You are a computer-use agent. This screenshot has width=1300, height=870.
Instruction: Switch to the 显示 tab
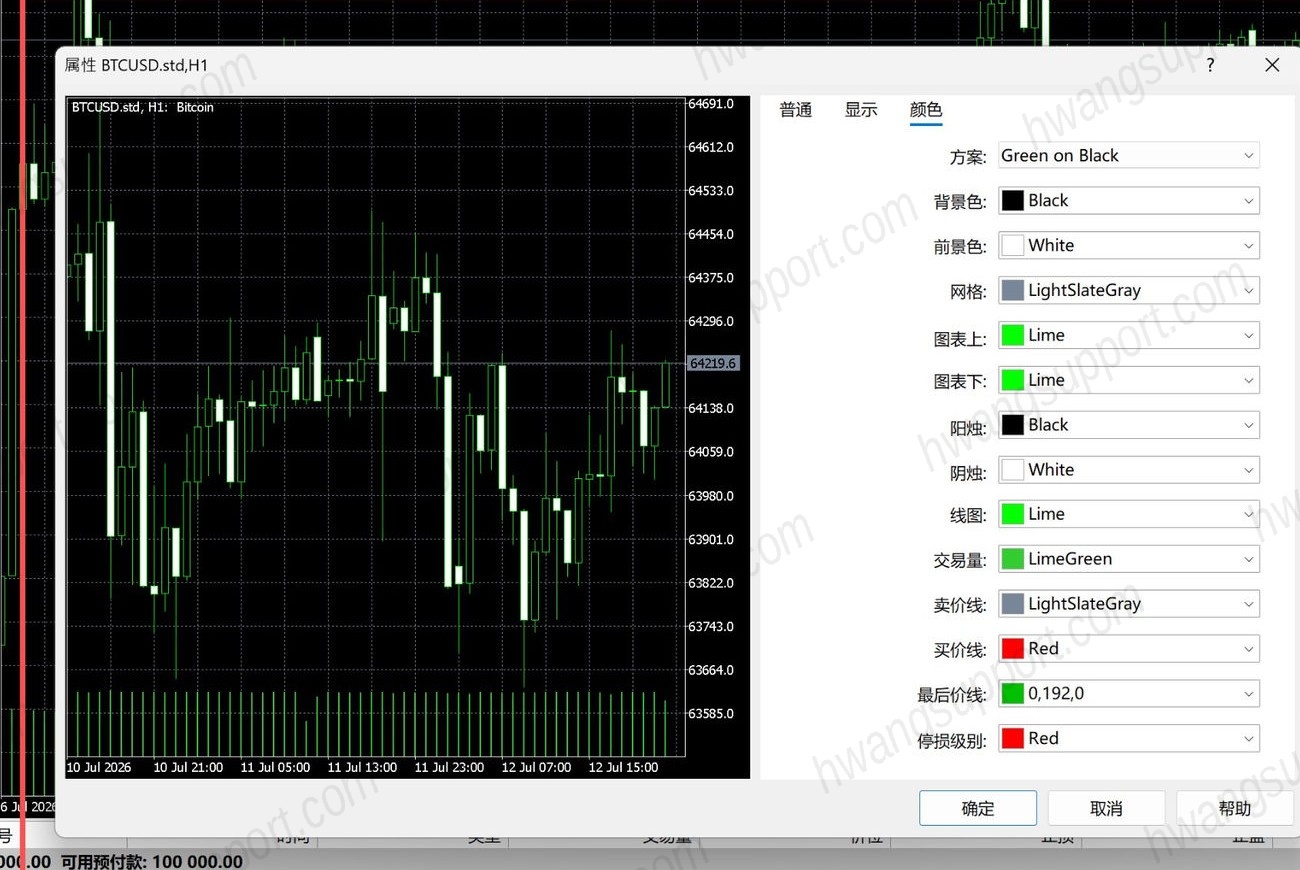pyautogui.click(x=861, y=110)
